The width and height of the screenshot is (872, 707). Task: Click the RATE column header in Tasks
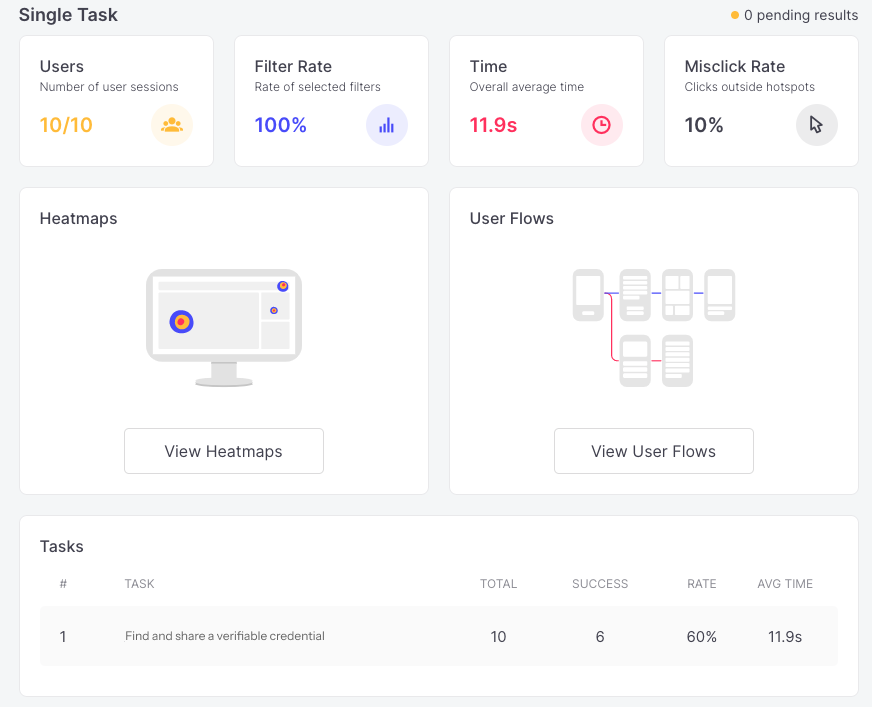click(701, 584)
